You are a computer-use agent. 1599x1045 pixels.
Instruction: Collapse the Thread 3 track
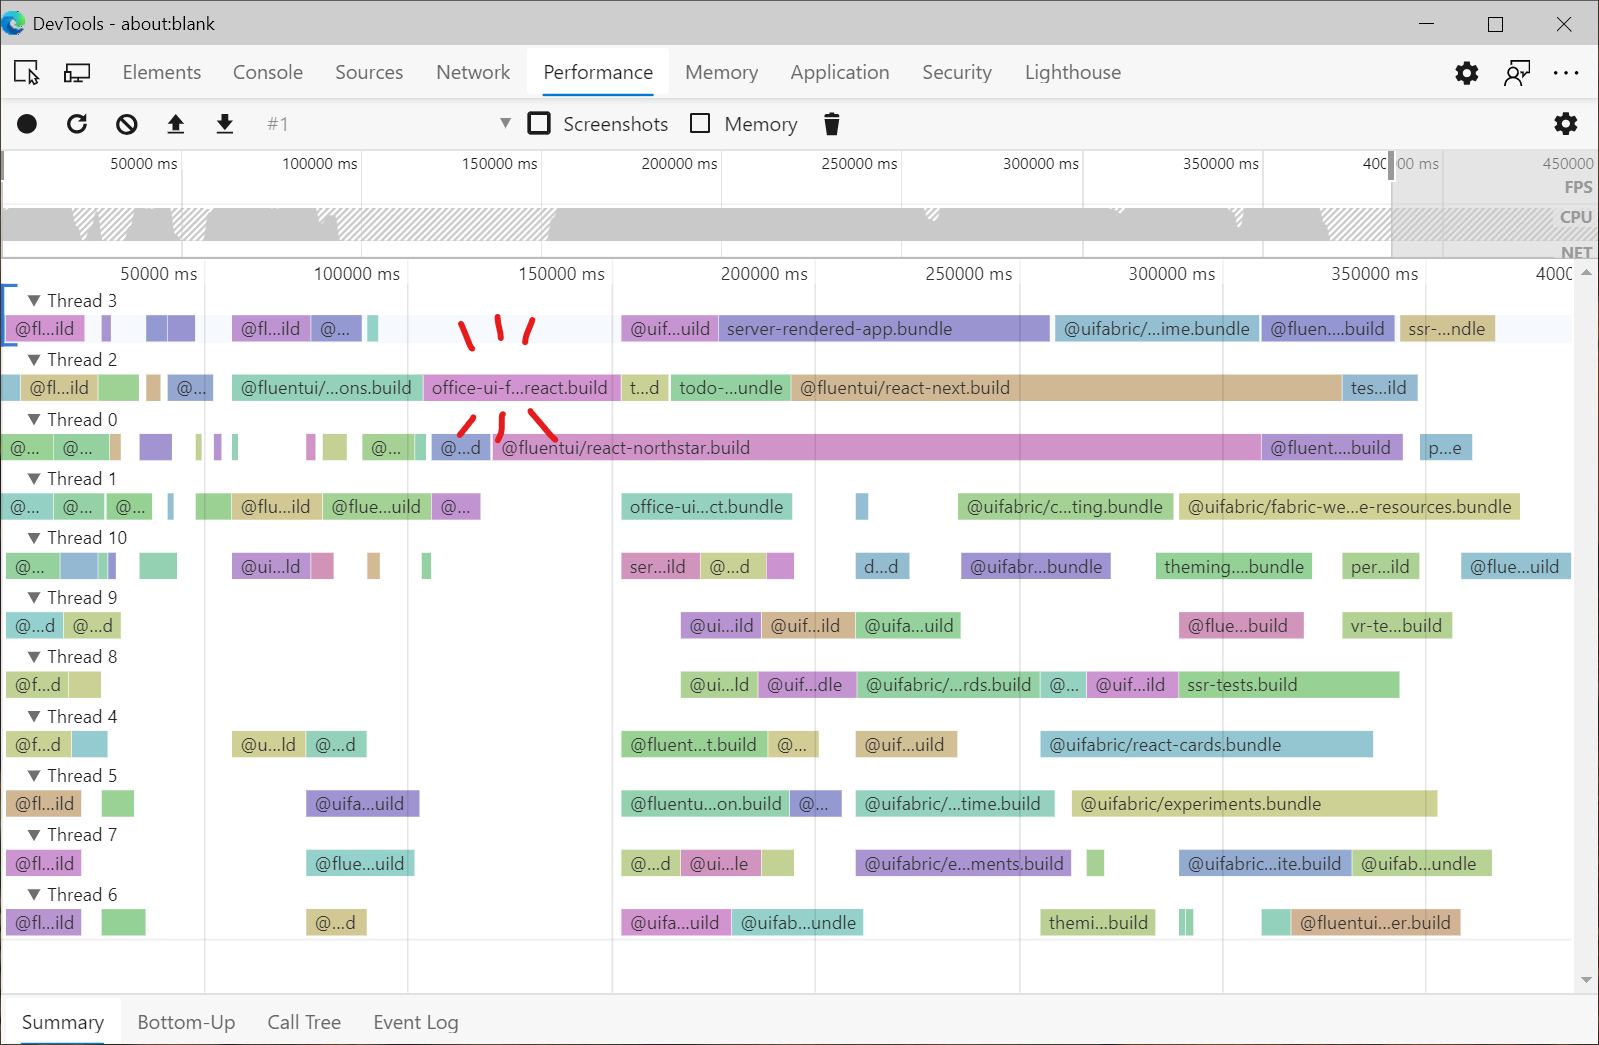click(34, 301)
